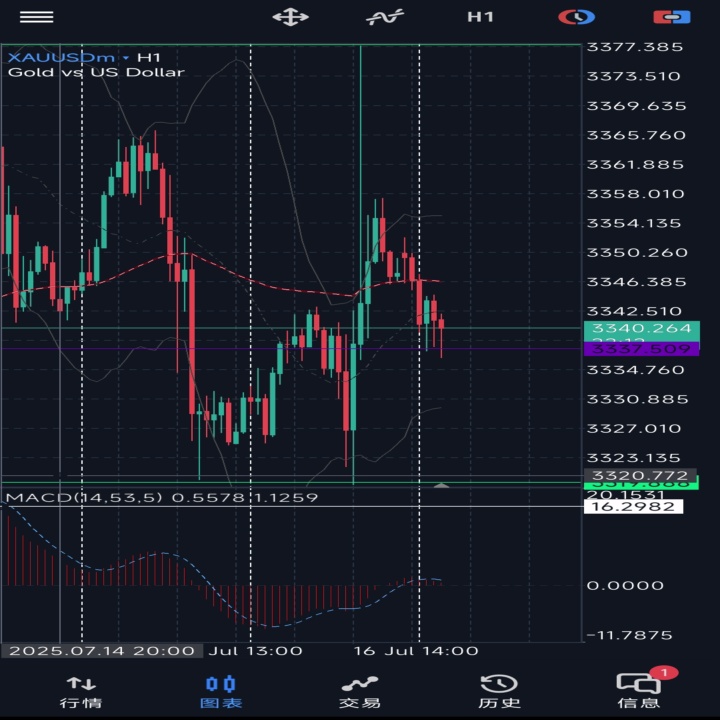
Task: Click the 16.2982 MACD value label
Action: [x=633, y=506]
